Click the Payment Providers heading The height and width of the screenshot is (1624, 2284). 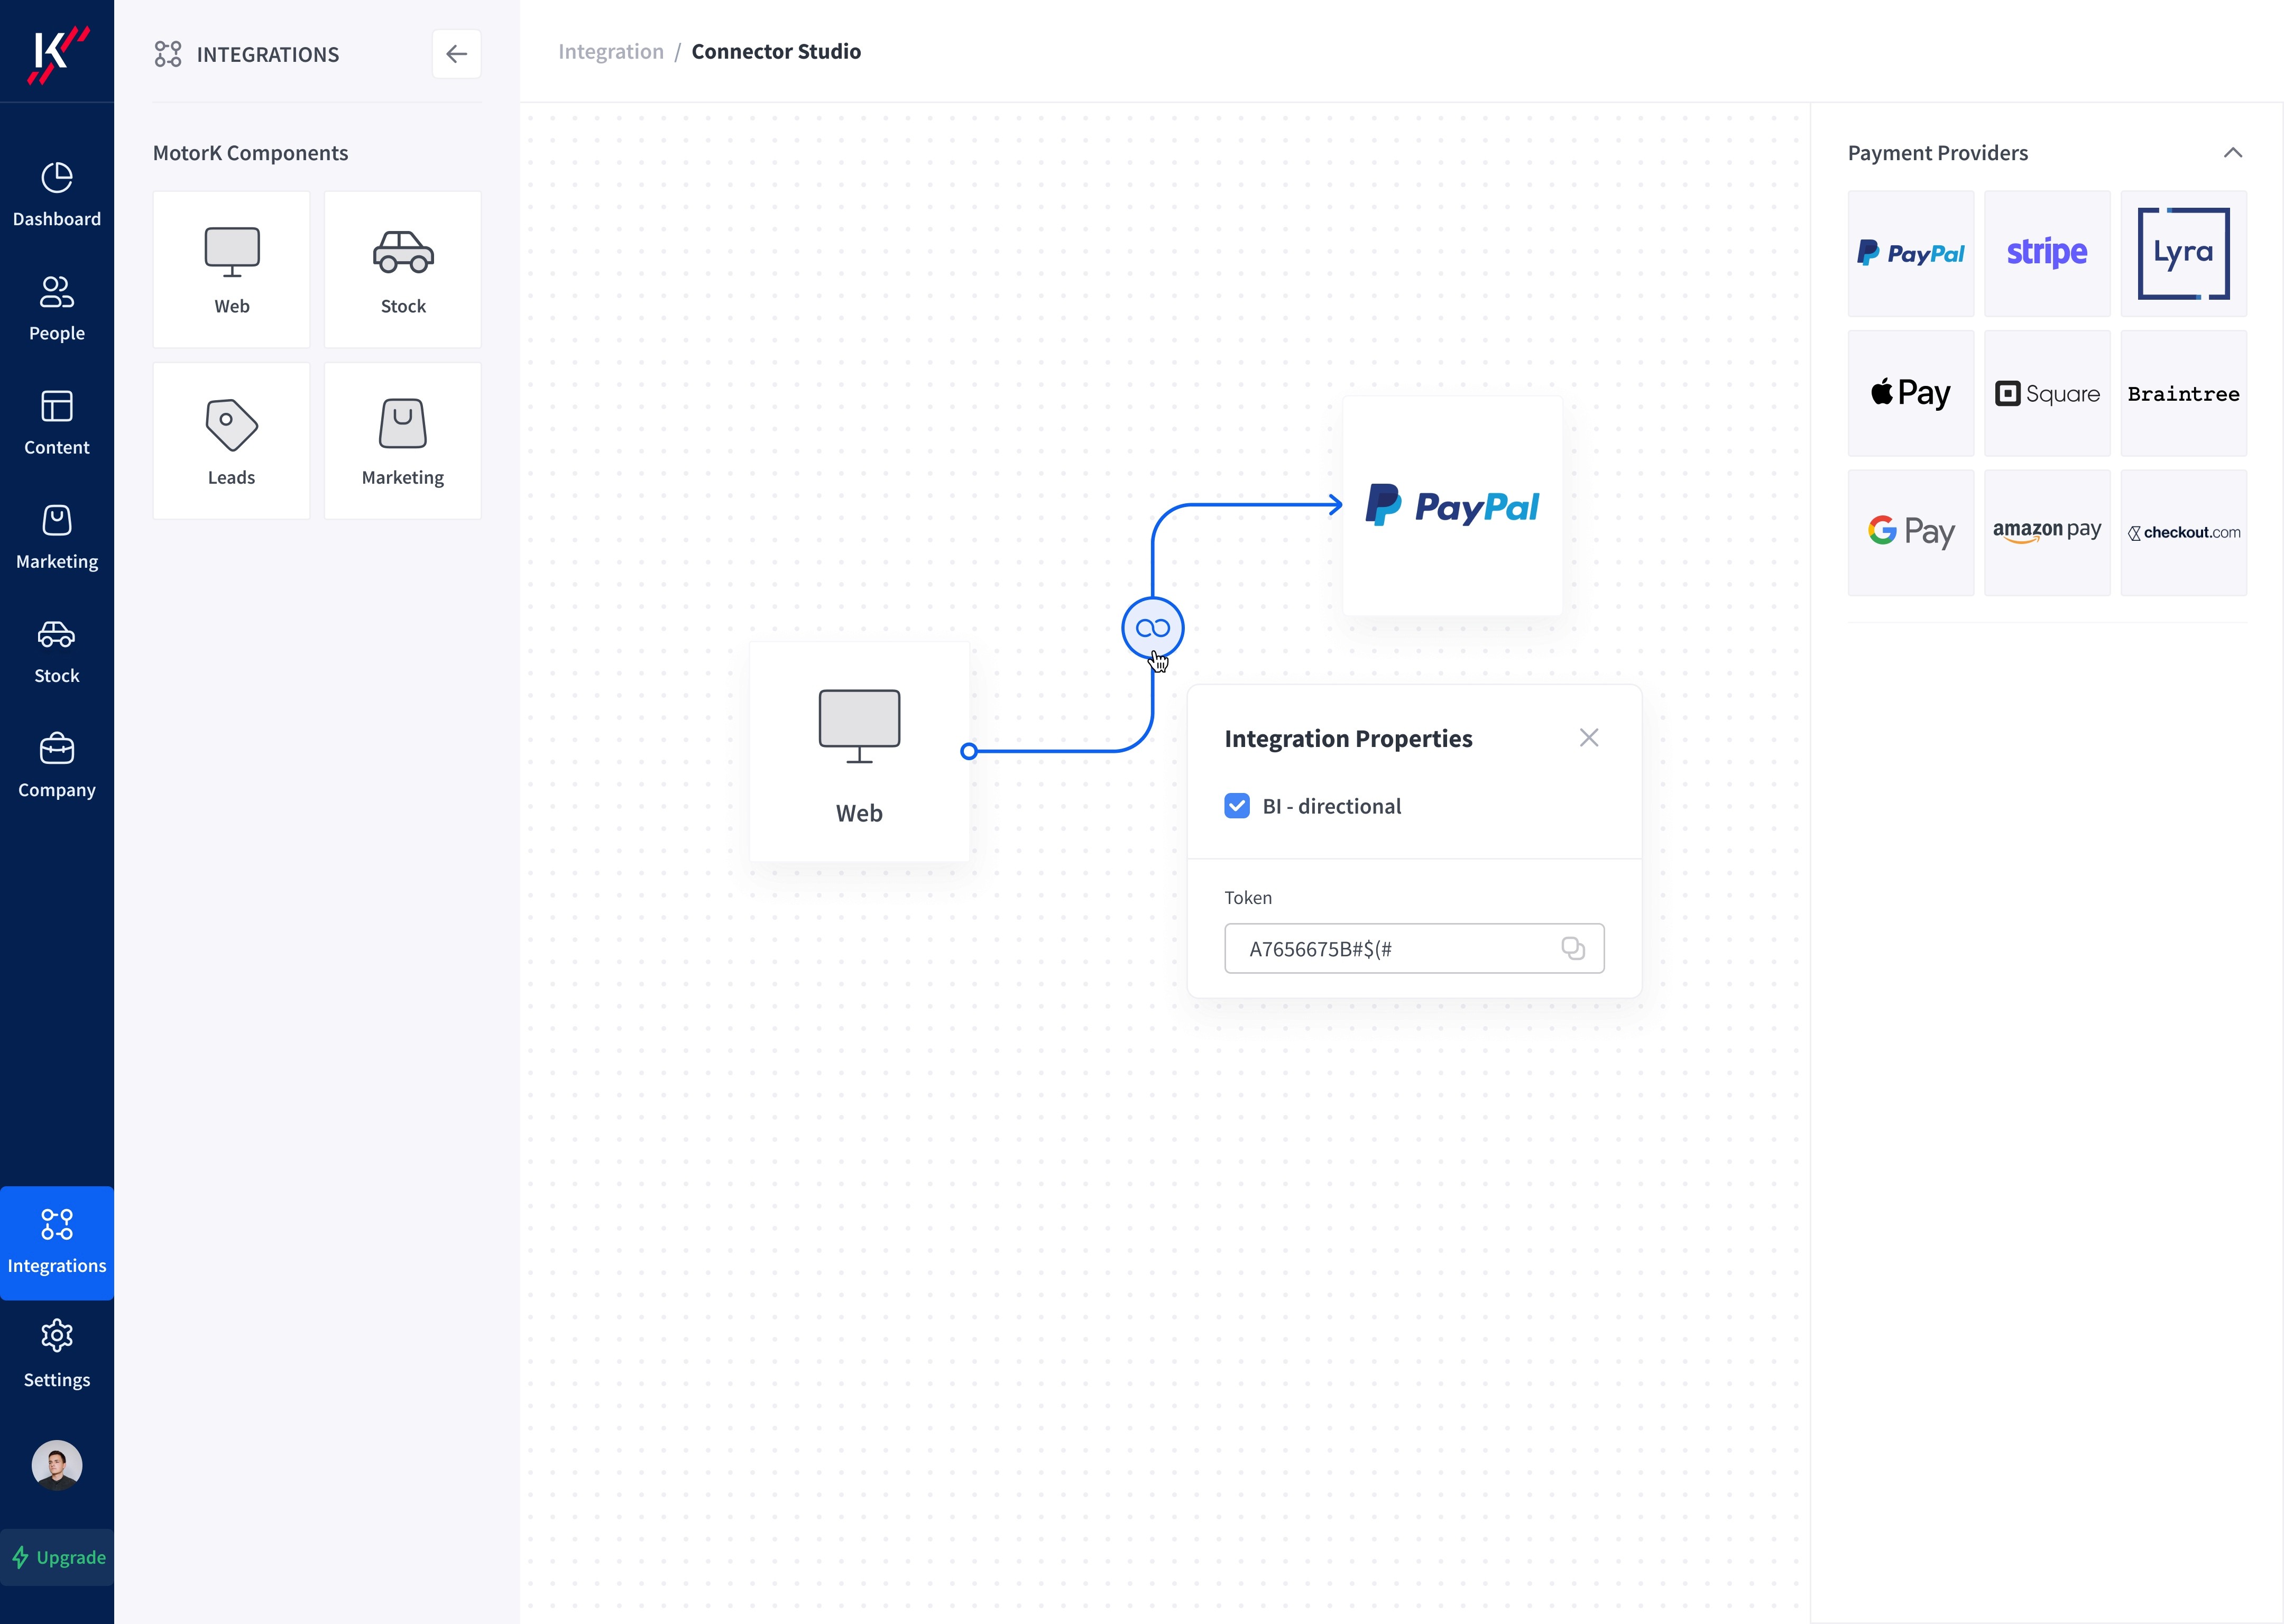click(1938, 153)
